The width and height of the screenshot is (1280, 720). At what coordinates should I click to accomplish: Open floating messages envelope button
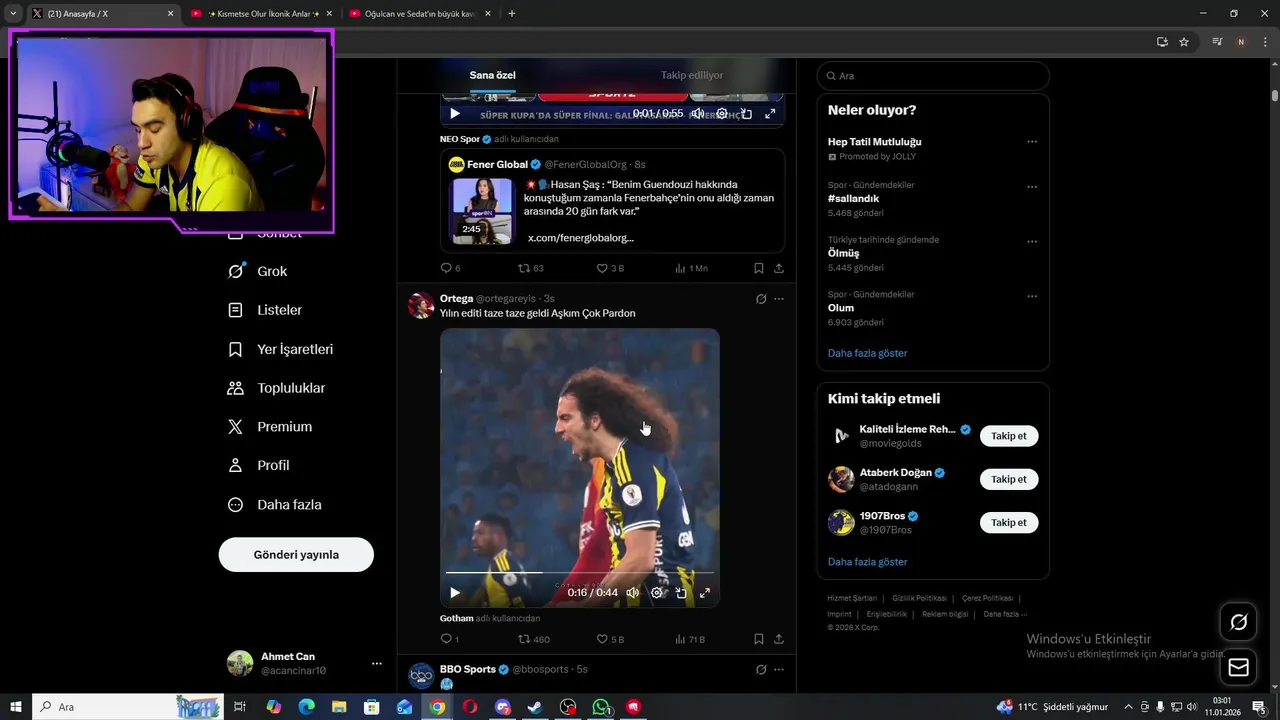[1238, 667]
